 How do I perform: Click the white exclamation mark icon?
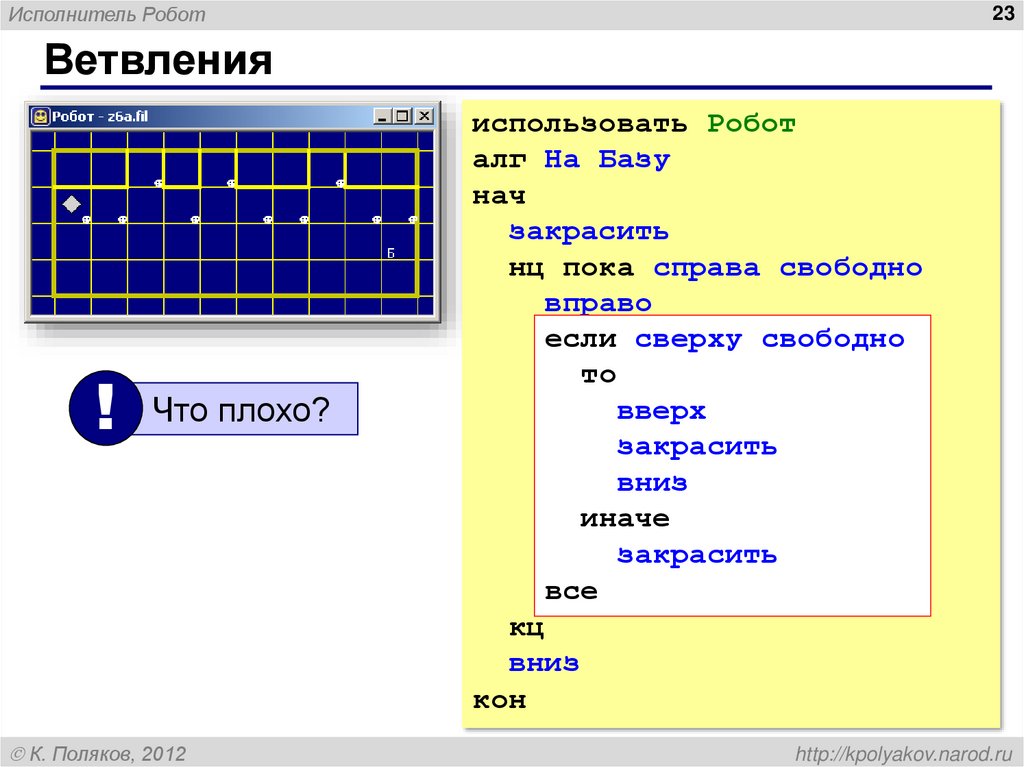pos(104,407)
